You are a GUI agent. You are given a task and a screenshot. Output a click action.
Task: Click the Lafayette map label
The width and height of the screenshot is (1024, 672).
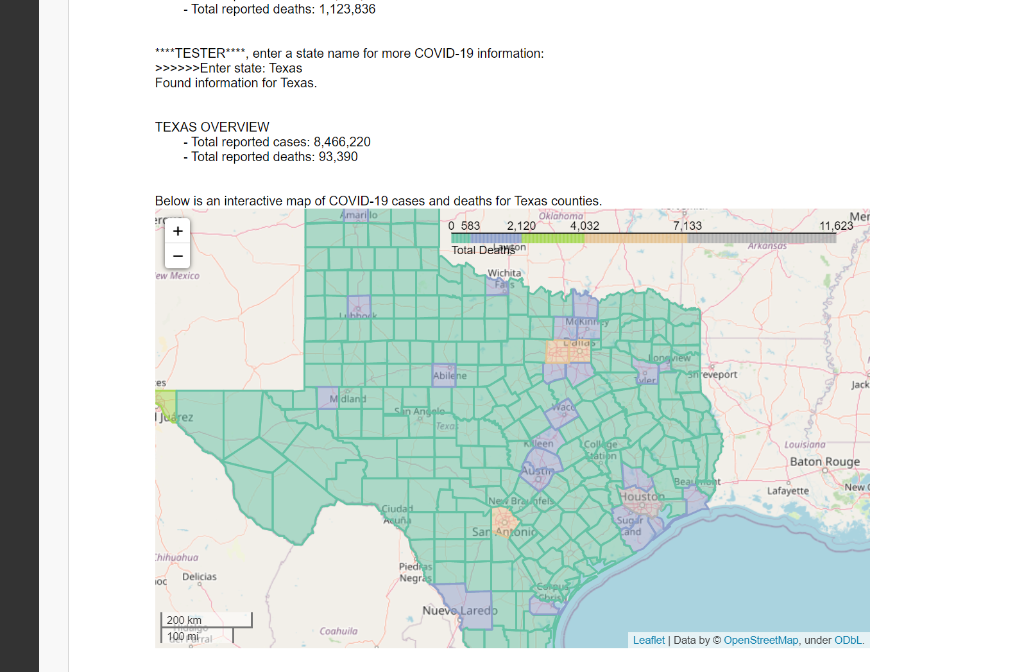788,490
